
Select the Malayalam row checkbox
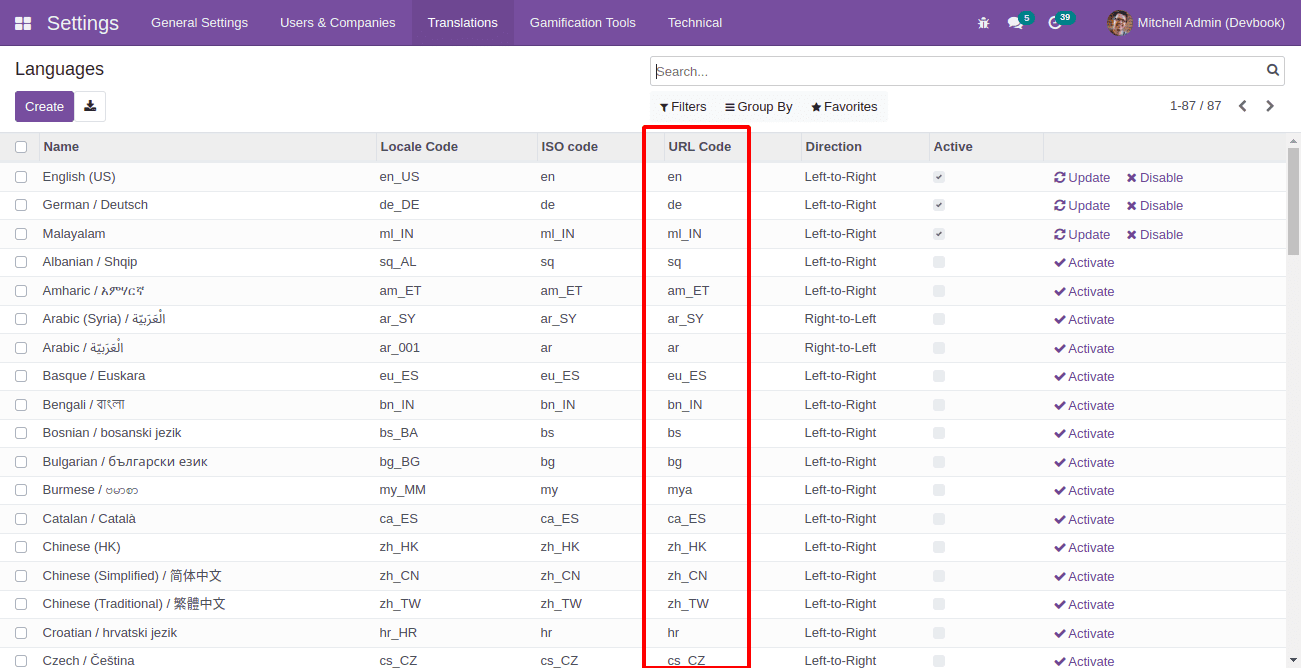click(21, 234)
